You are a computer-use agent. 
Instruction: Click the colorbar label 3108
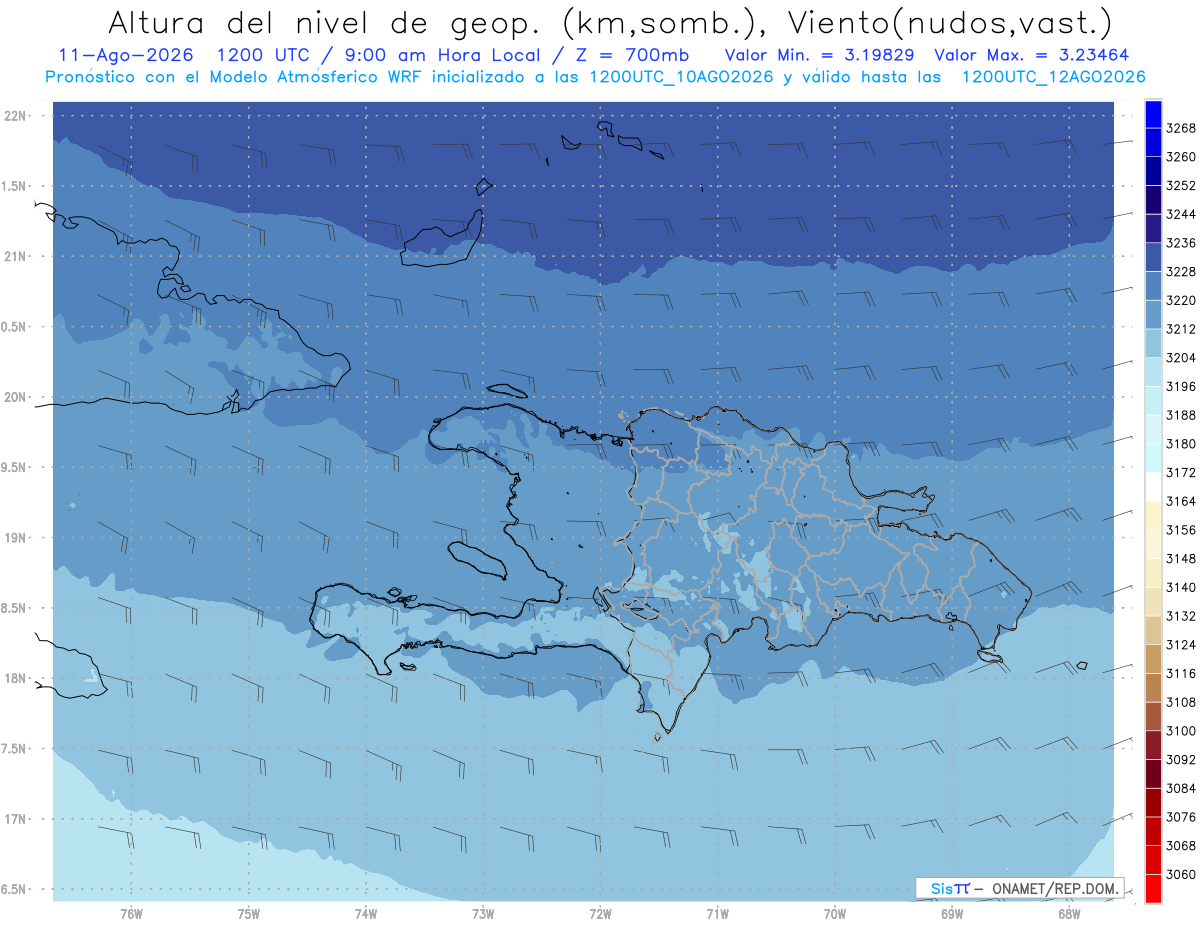click(x=1181, y=702)
